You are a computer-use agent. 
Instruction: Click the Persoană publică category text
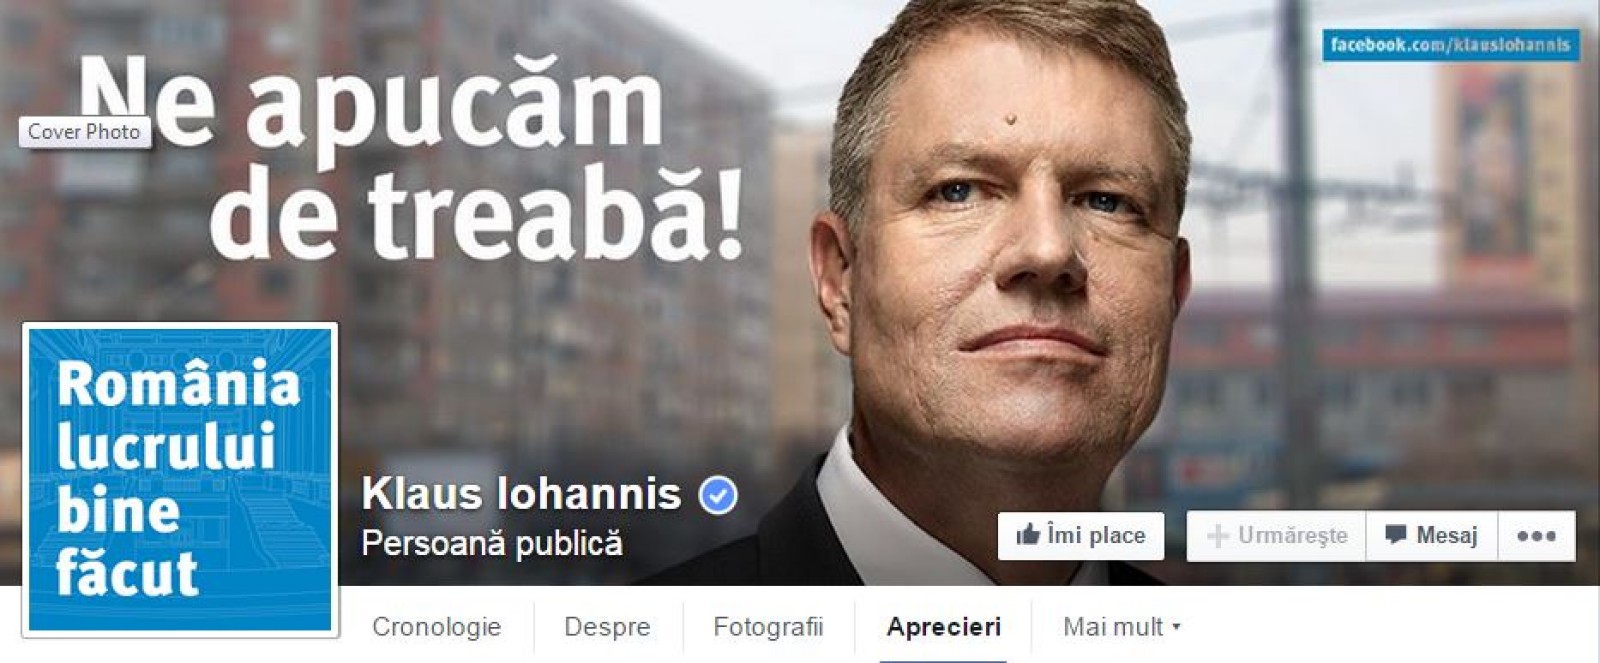[492, 543]
